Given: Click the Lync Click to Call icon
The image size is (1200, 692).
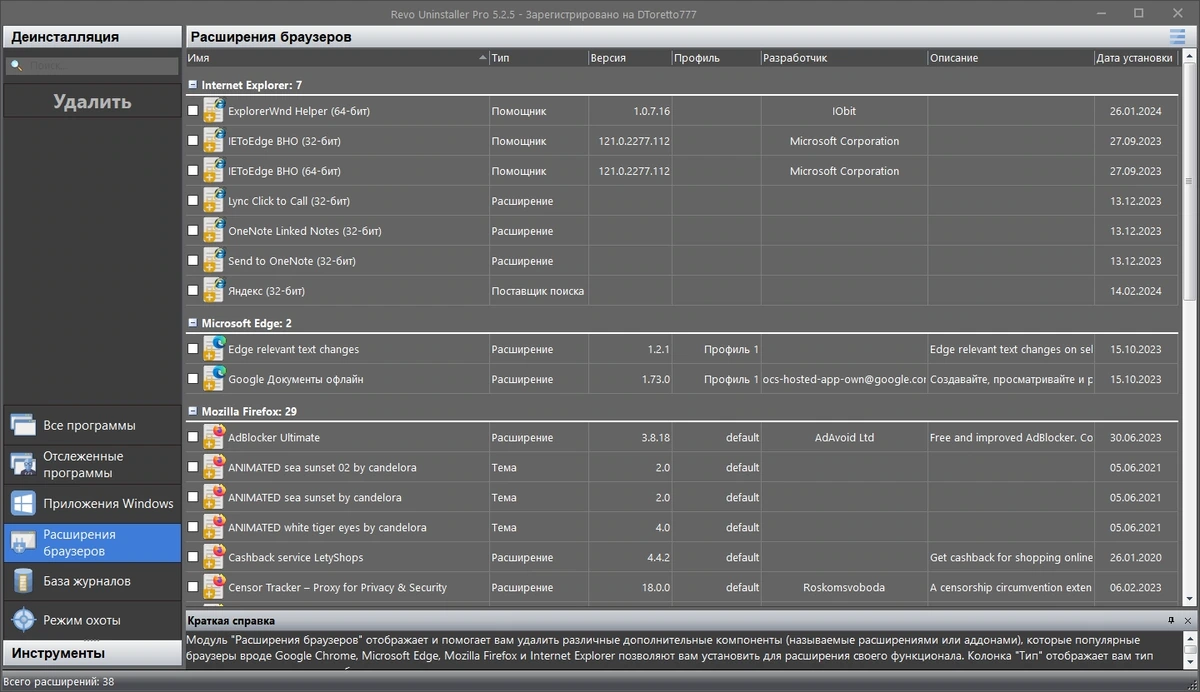Looking at the screenshot, I should click(x=214, y=201).
